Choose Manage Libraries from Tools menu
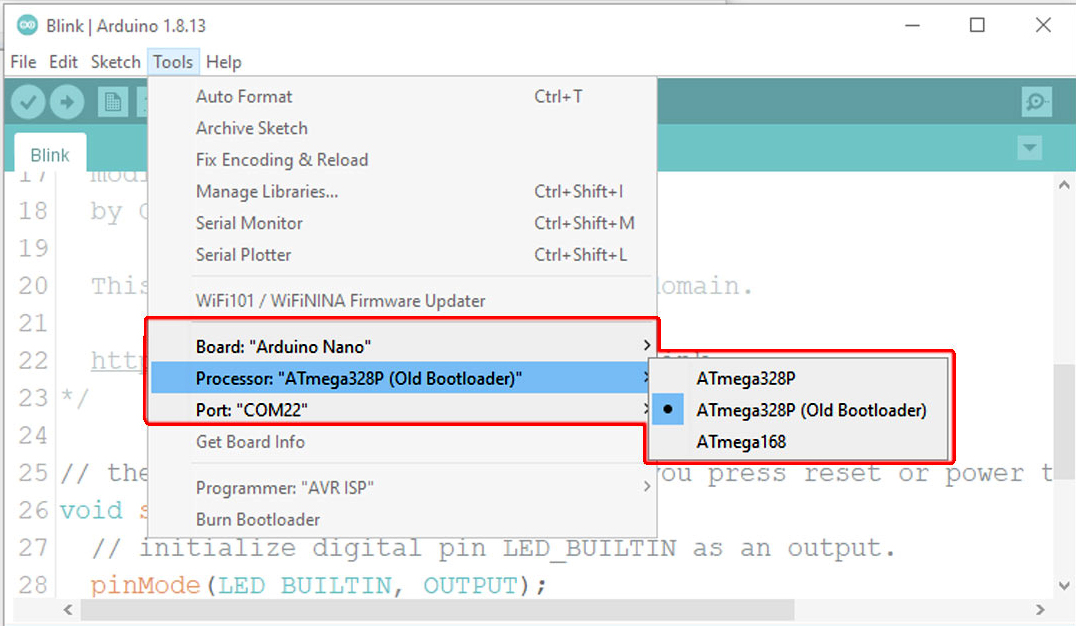The width and height of the screenshot is (1076, 626). tap(266, 191)
